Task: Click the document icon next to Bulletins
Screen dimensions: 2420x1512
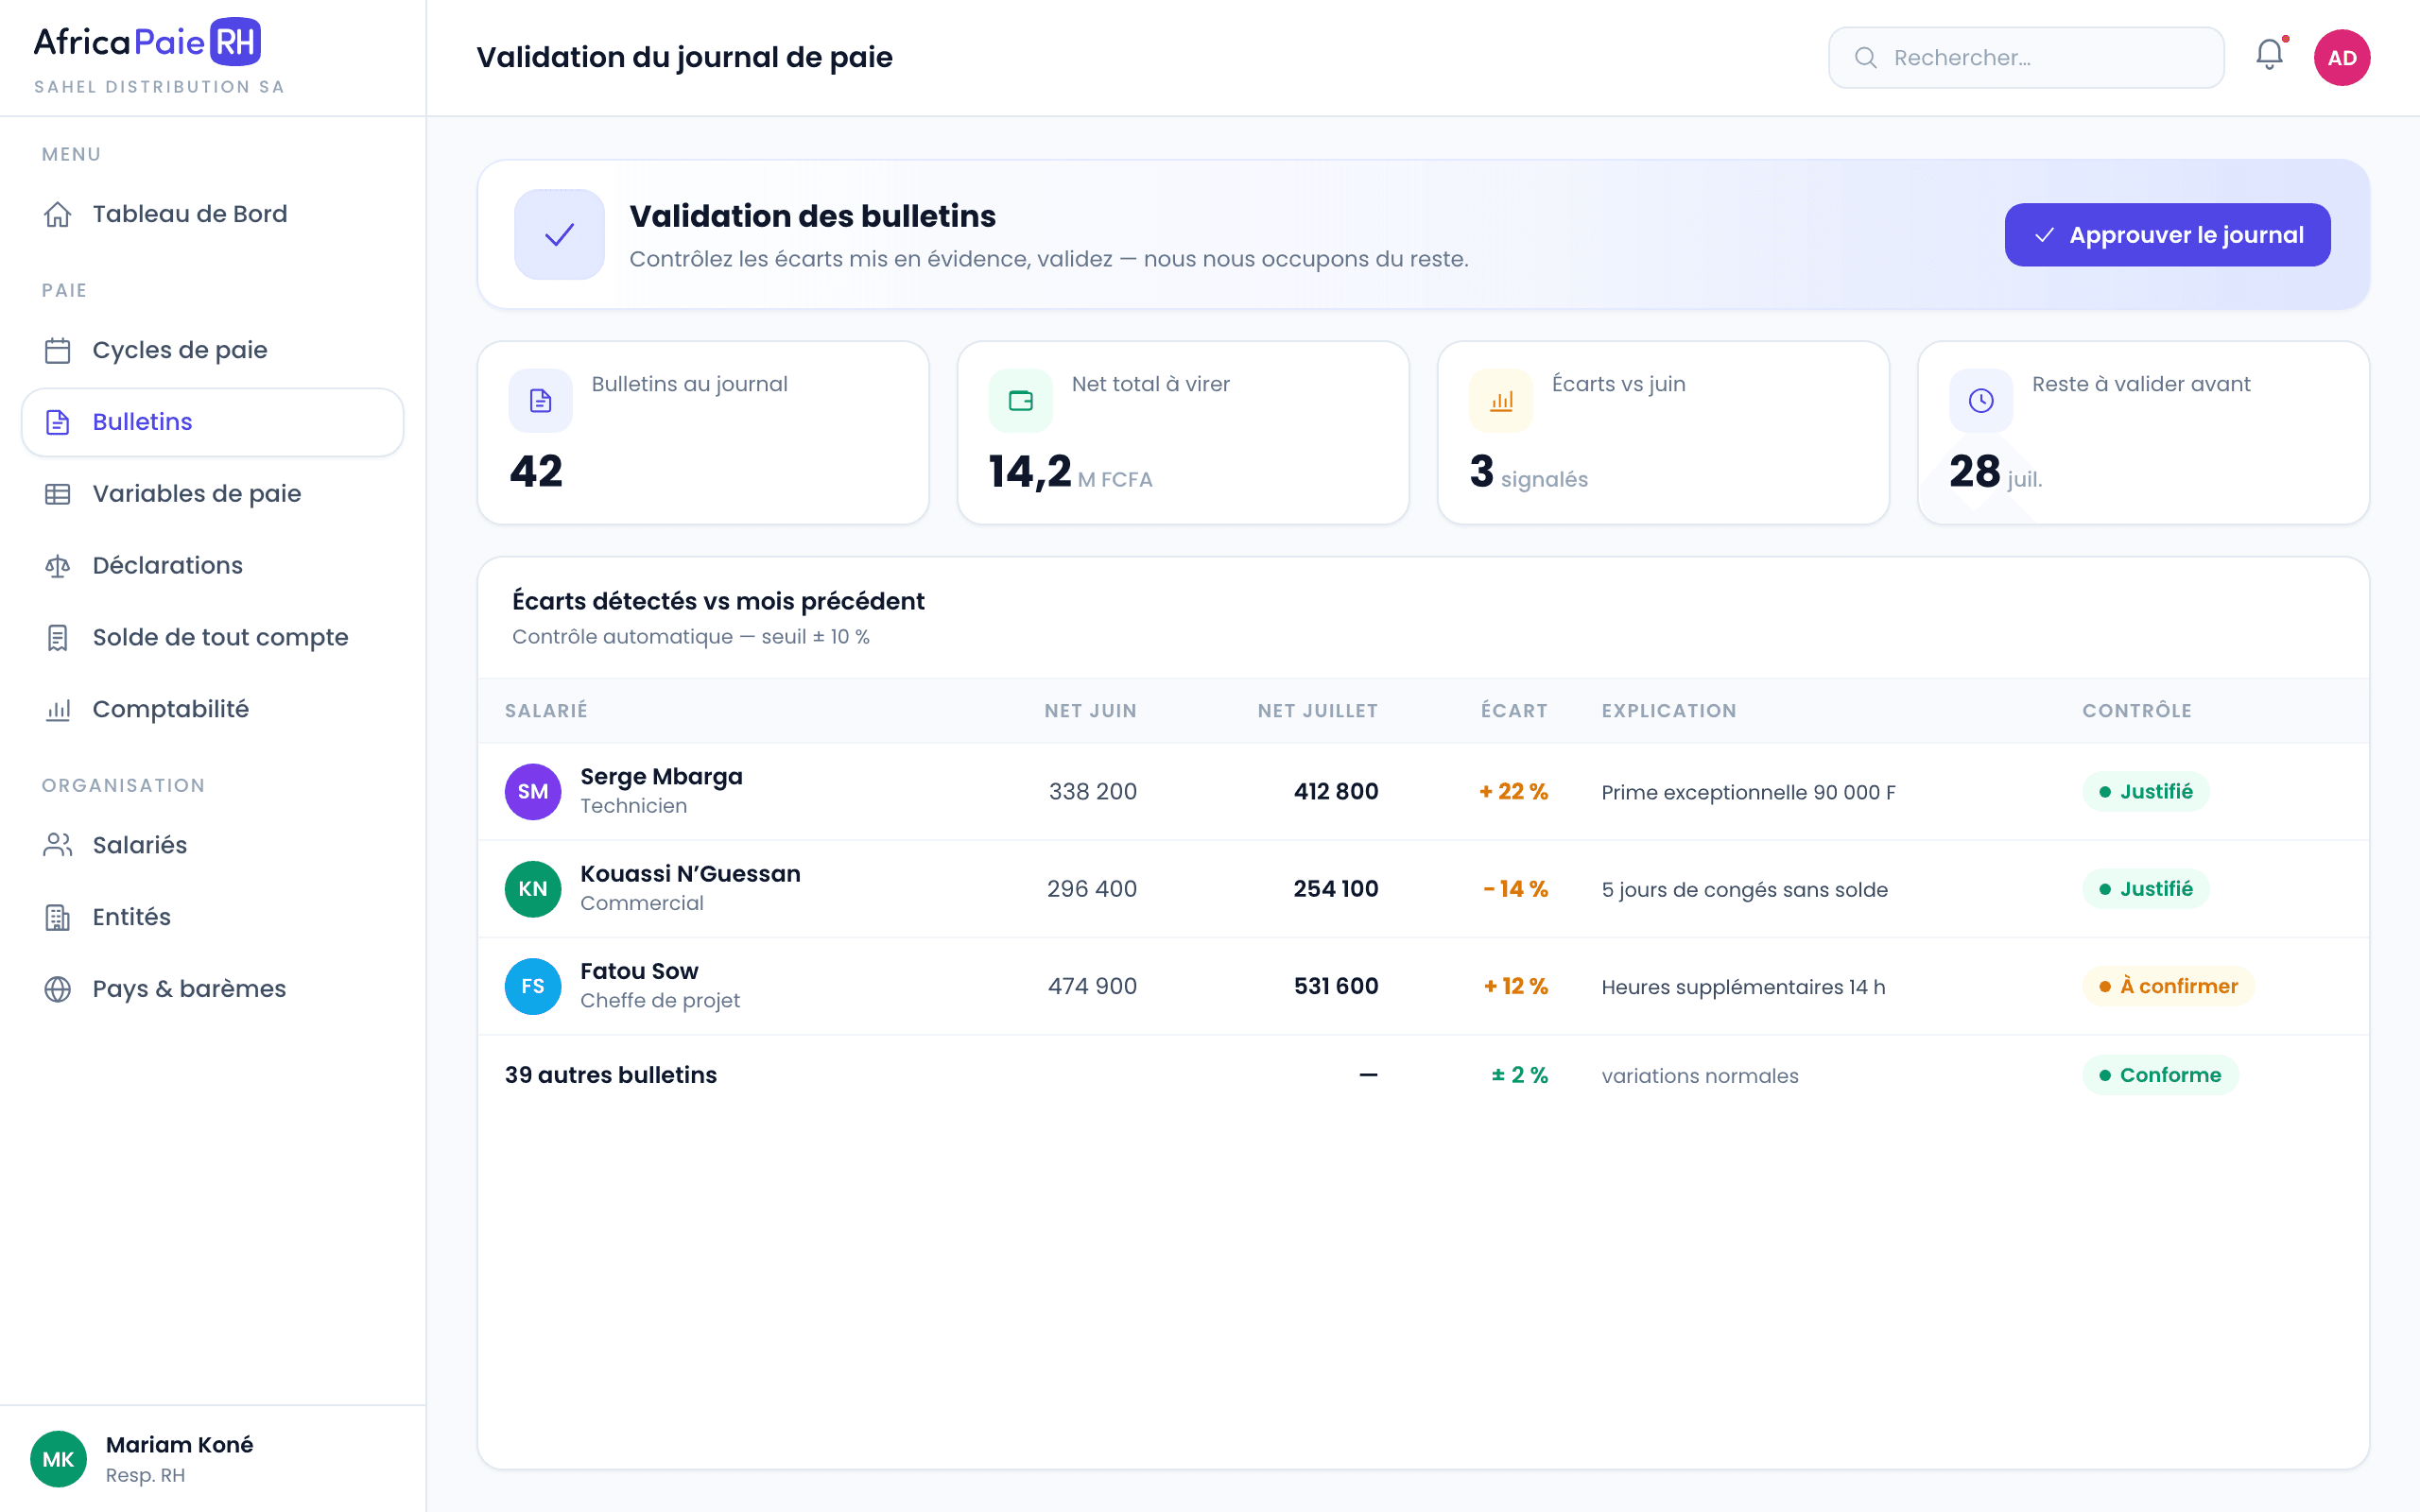Action: [x=58, y=422]
